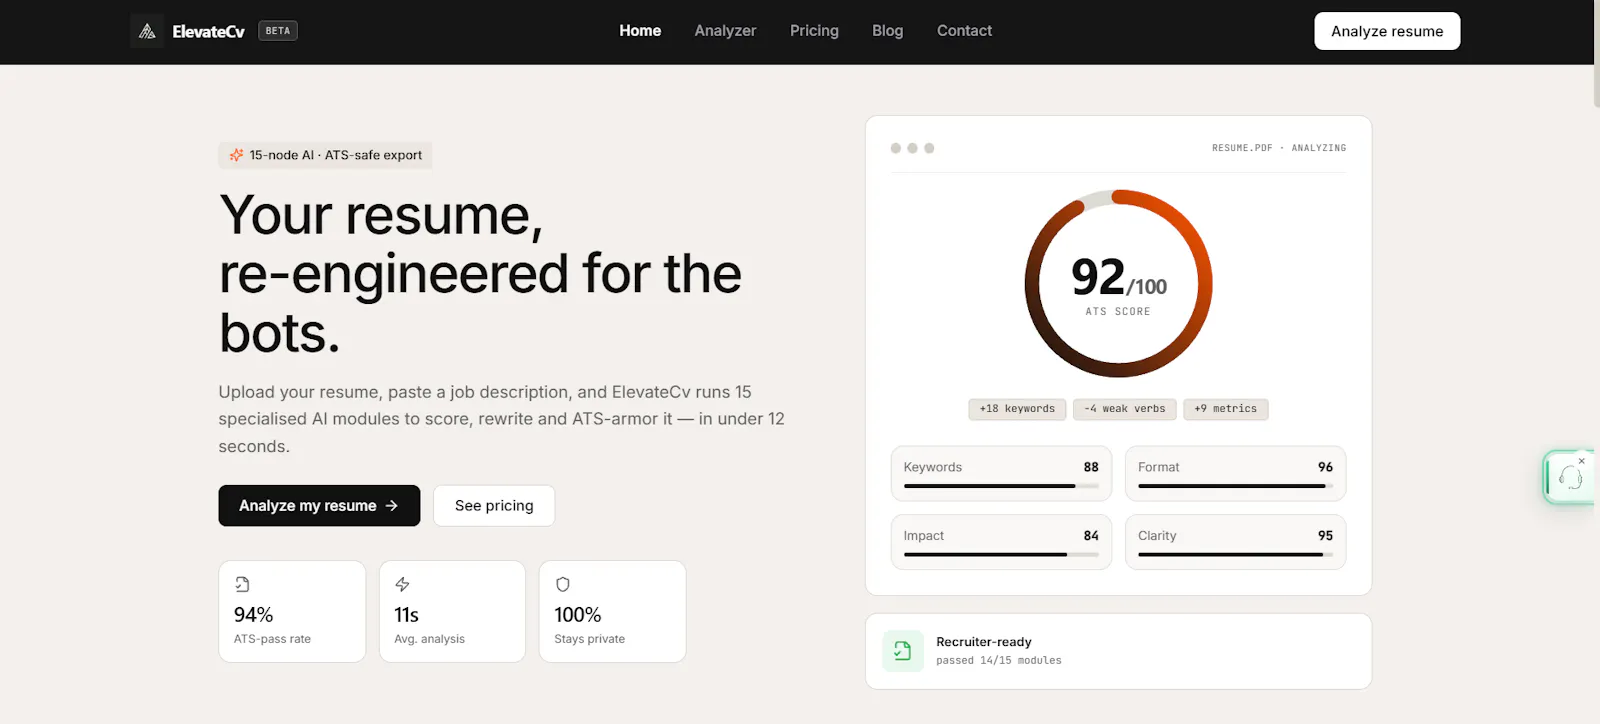Click the "100%" stat value
Screen dimensions: 1600x724
(x=578, y=615)
